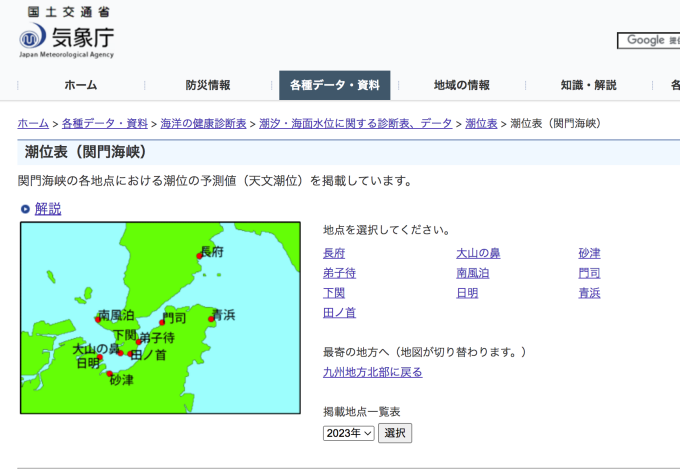
Task: Click the 弟子待 red dot on map
Action: tap(139, 342)
